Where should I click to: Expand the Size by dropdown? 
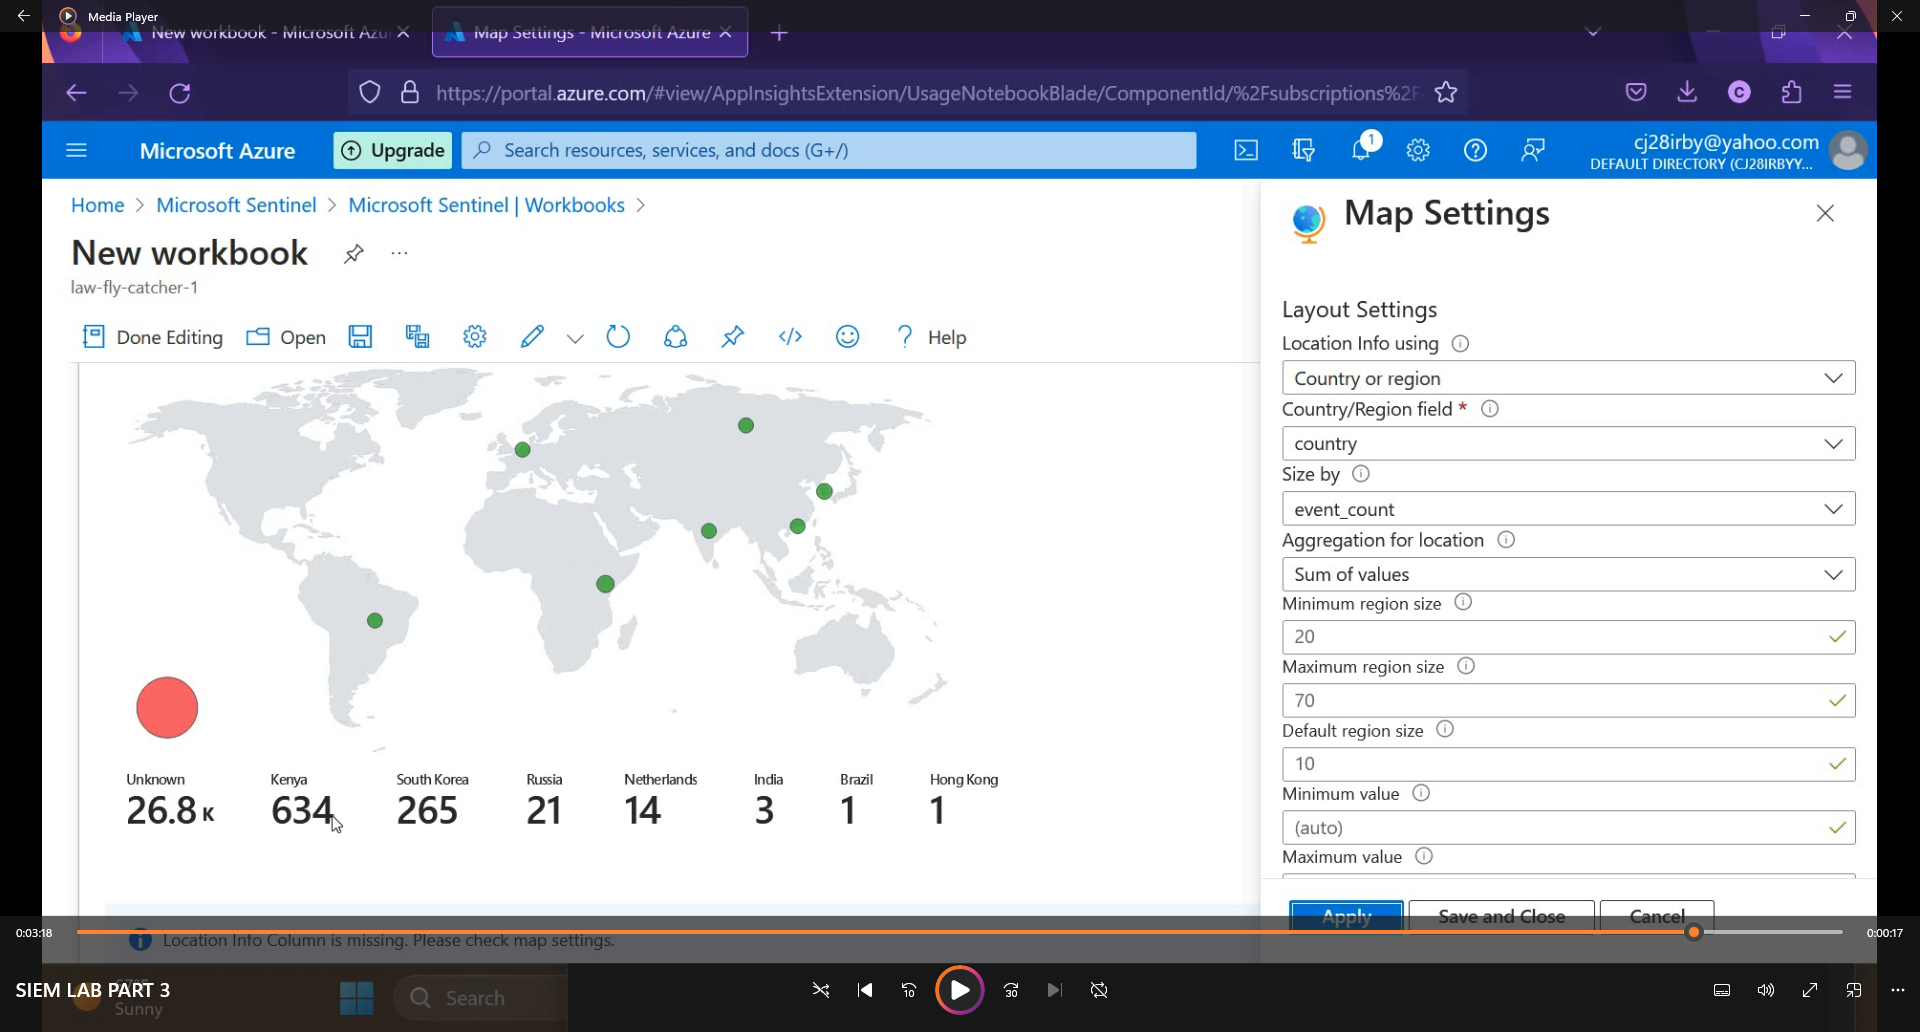1568,509
